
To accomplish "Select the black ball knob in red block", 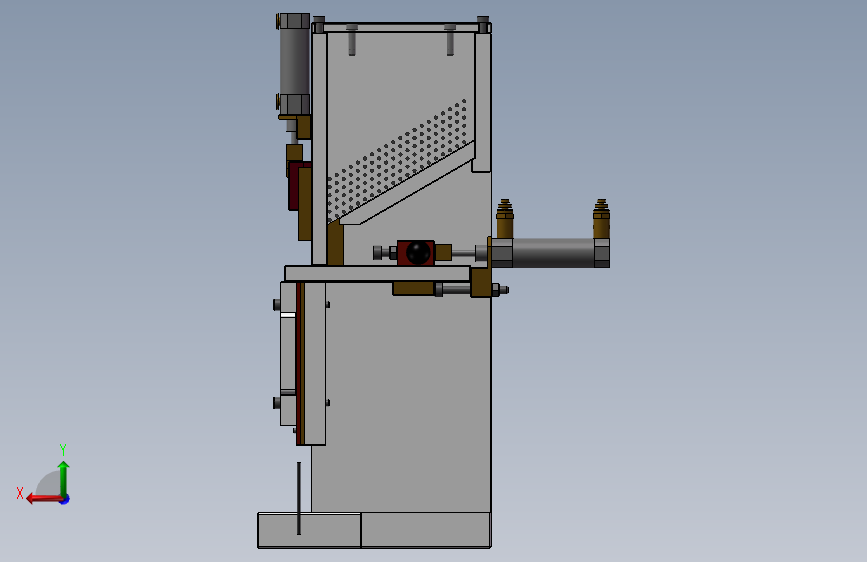I will coord(418,253).
